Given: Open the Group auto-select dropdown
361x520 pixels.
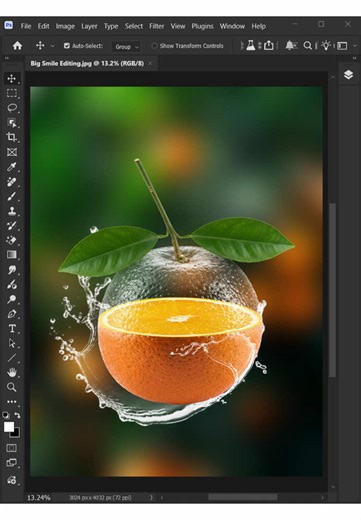Looking at the screenshot, I should click(127, 47).
